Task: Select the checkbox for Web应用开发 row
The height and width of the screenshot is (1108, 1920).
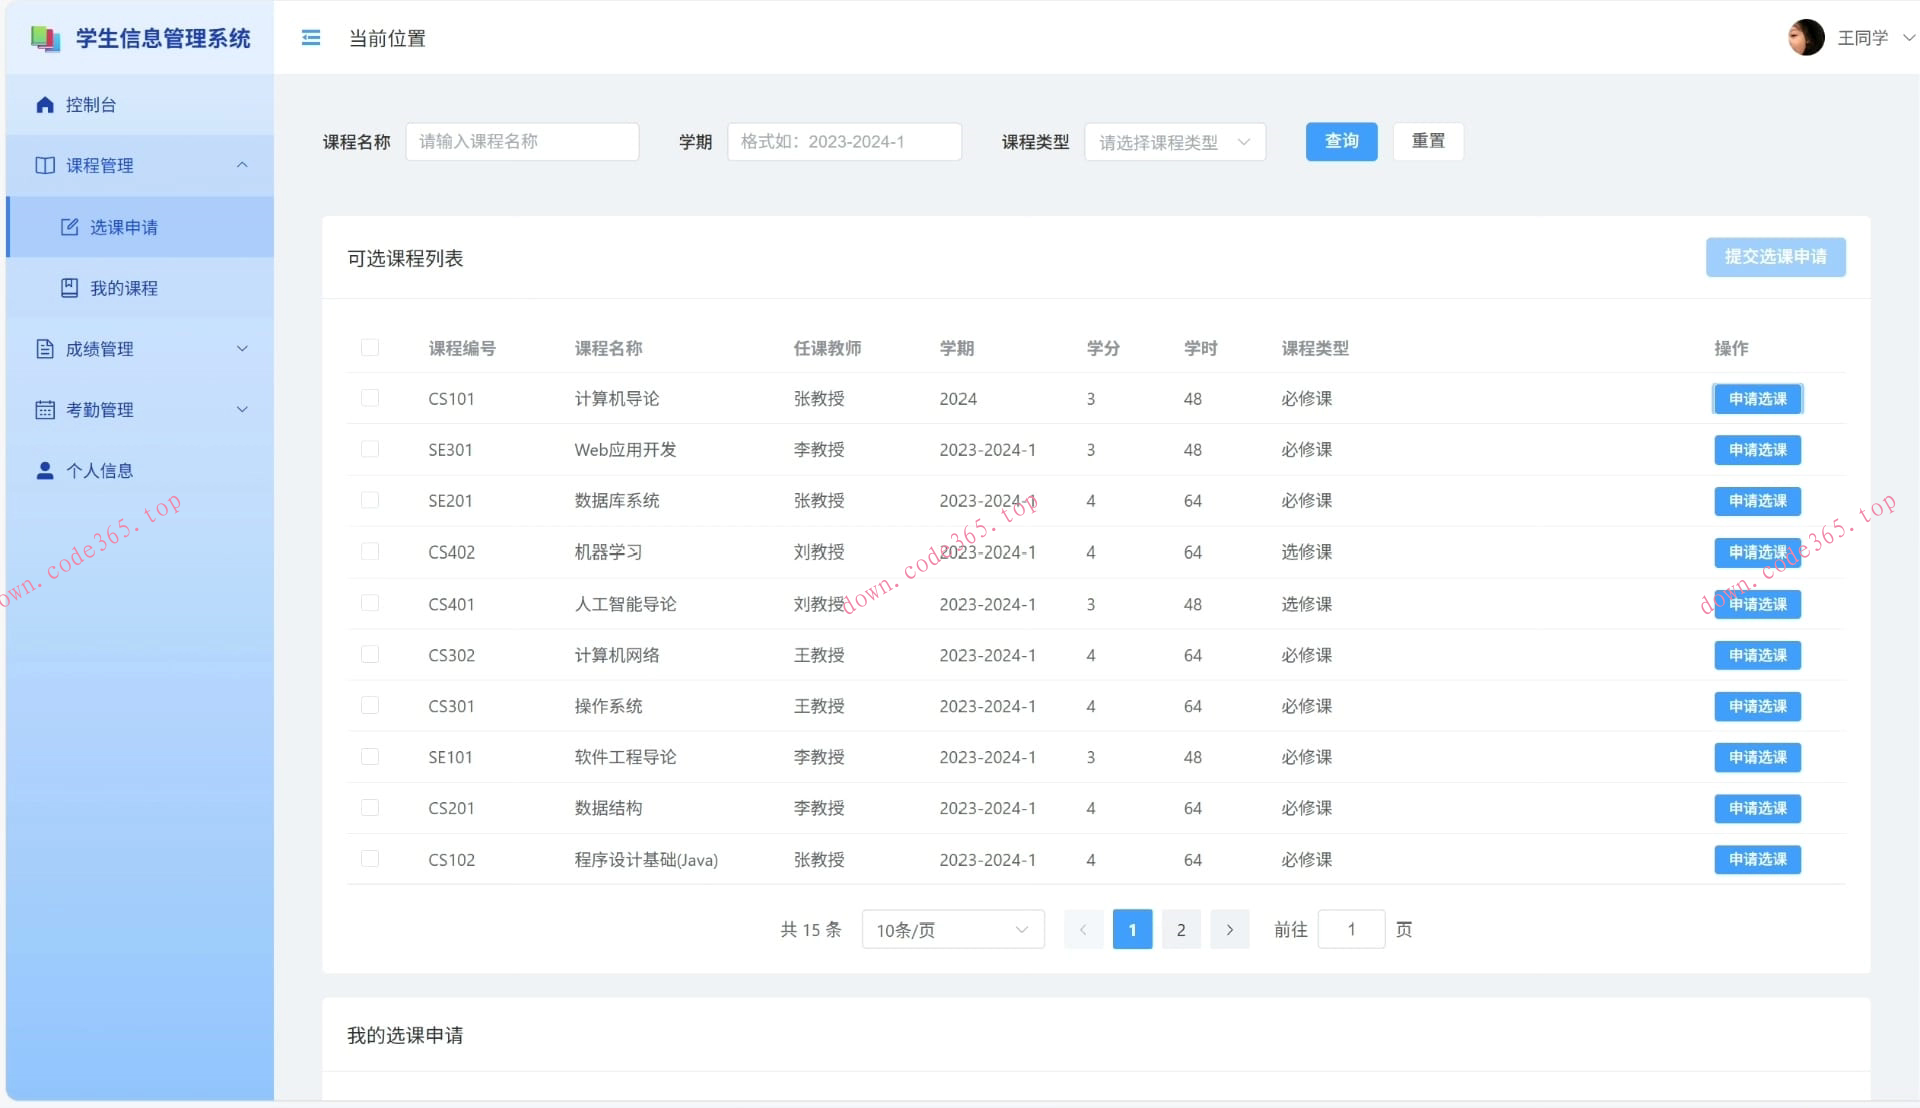Action: pyautogui.click(x=371, y=449)
